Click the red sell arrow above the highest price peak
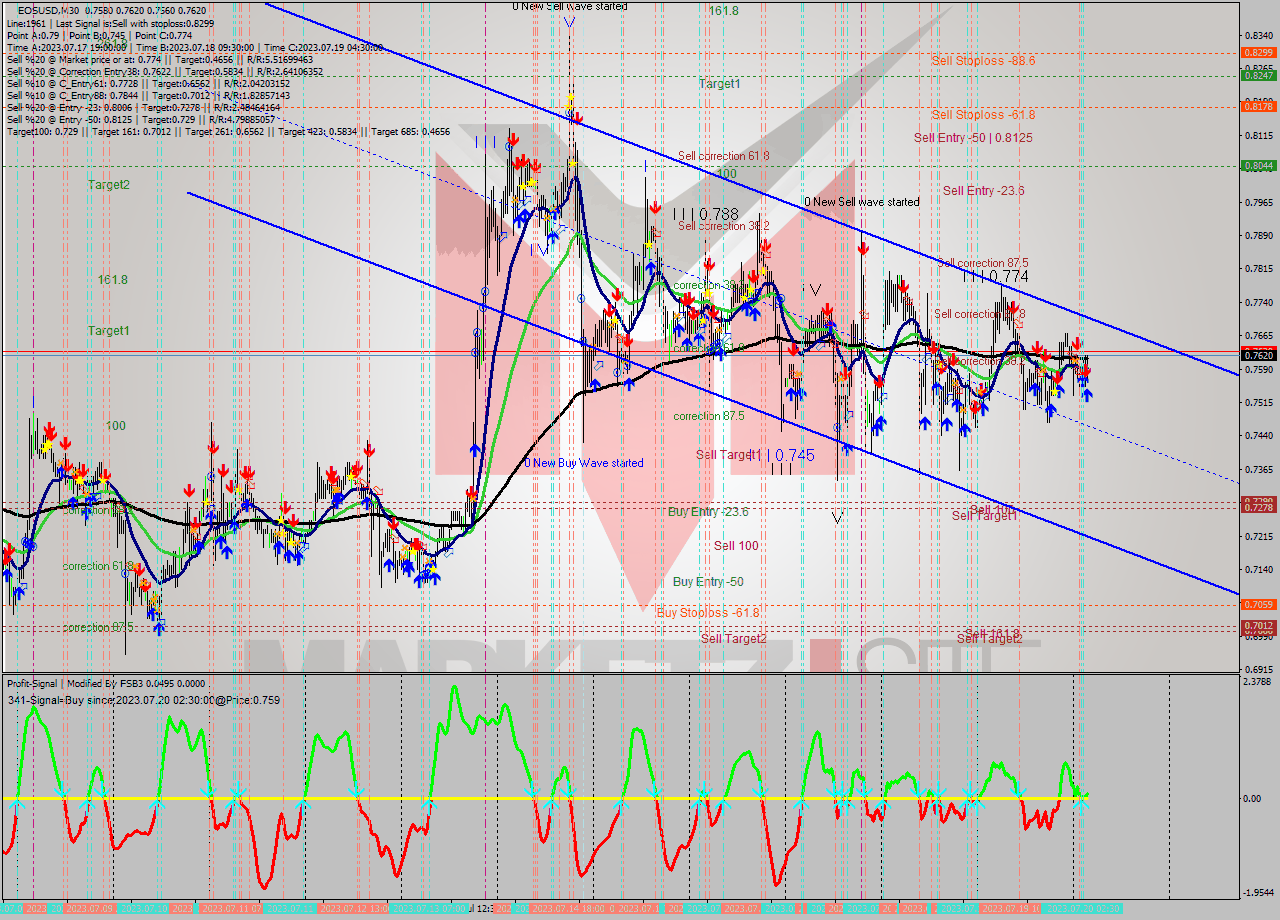1280x920 pixels. tap(577, 118)
